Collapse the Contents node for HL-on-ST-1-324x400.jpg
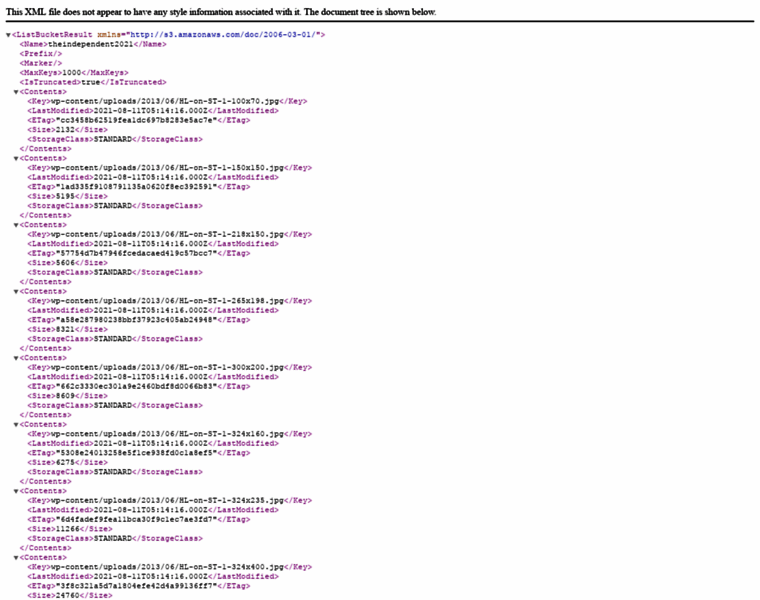 pyautogui.click(x=16, y=557)
